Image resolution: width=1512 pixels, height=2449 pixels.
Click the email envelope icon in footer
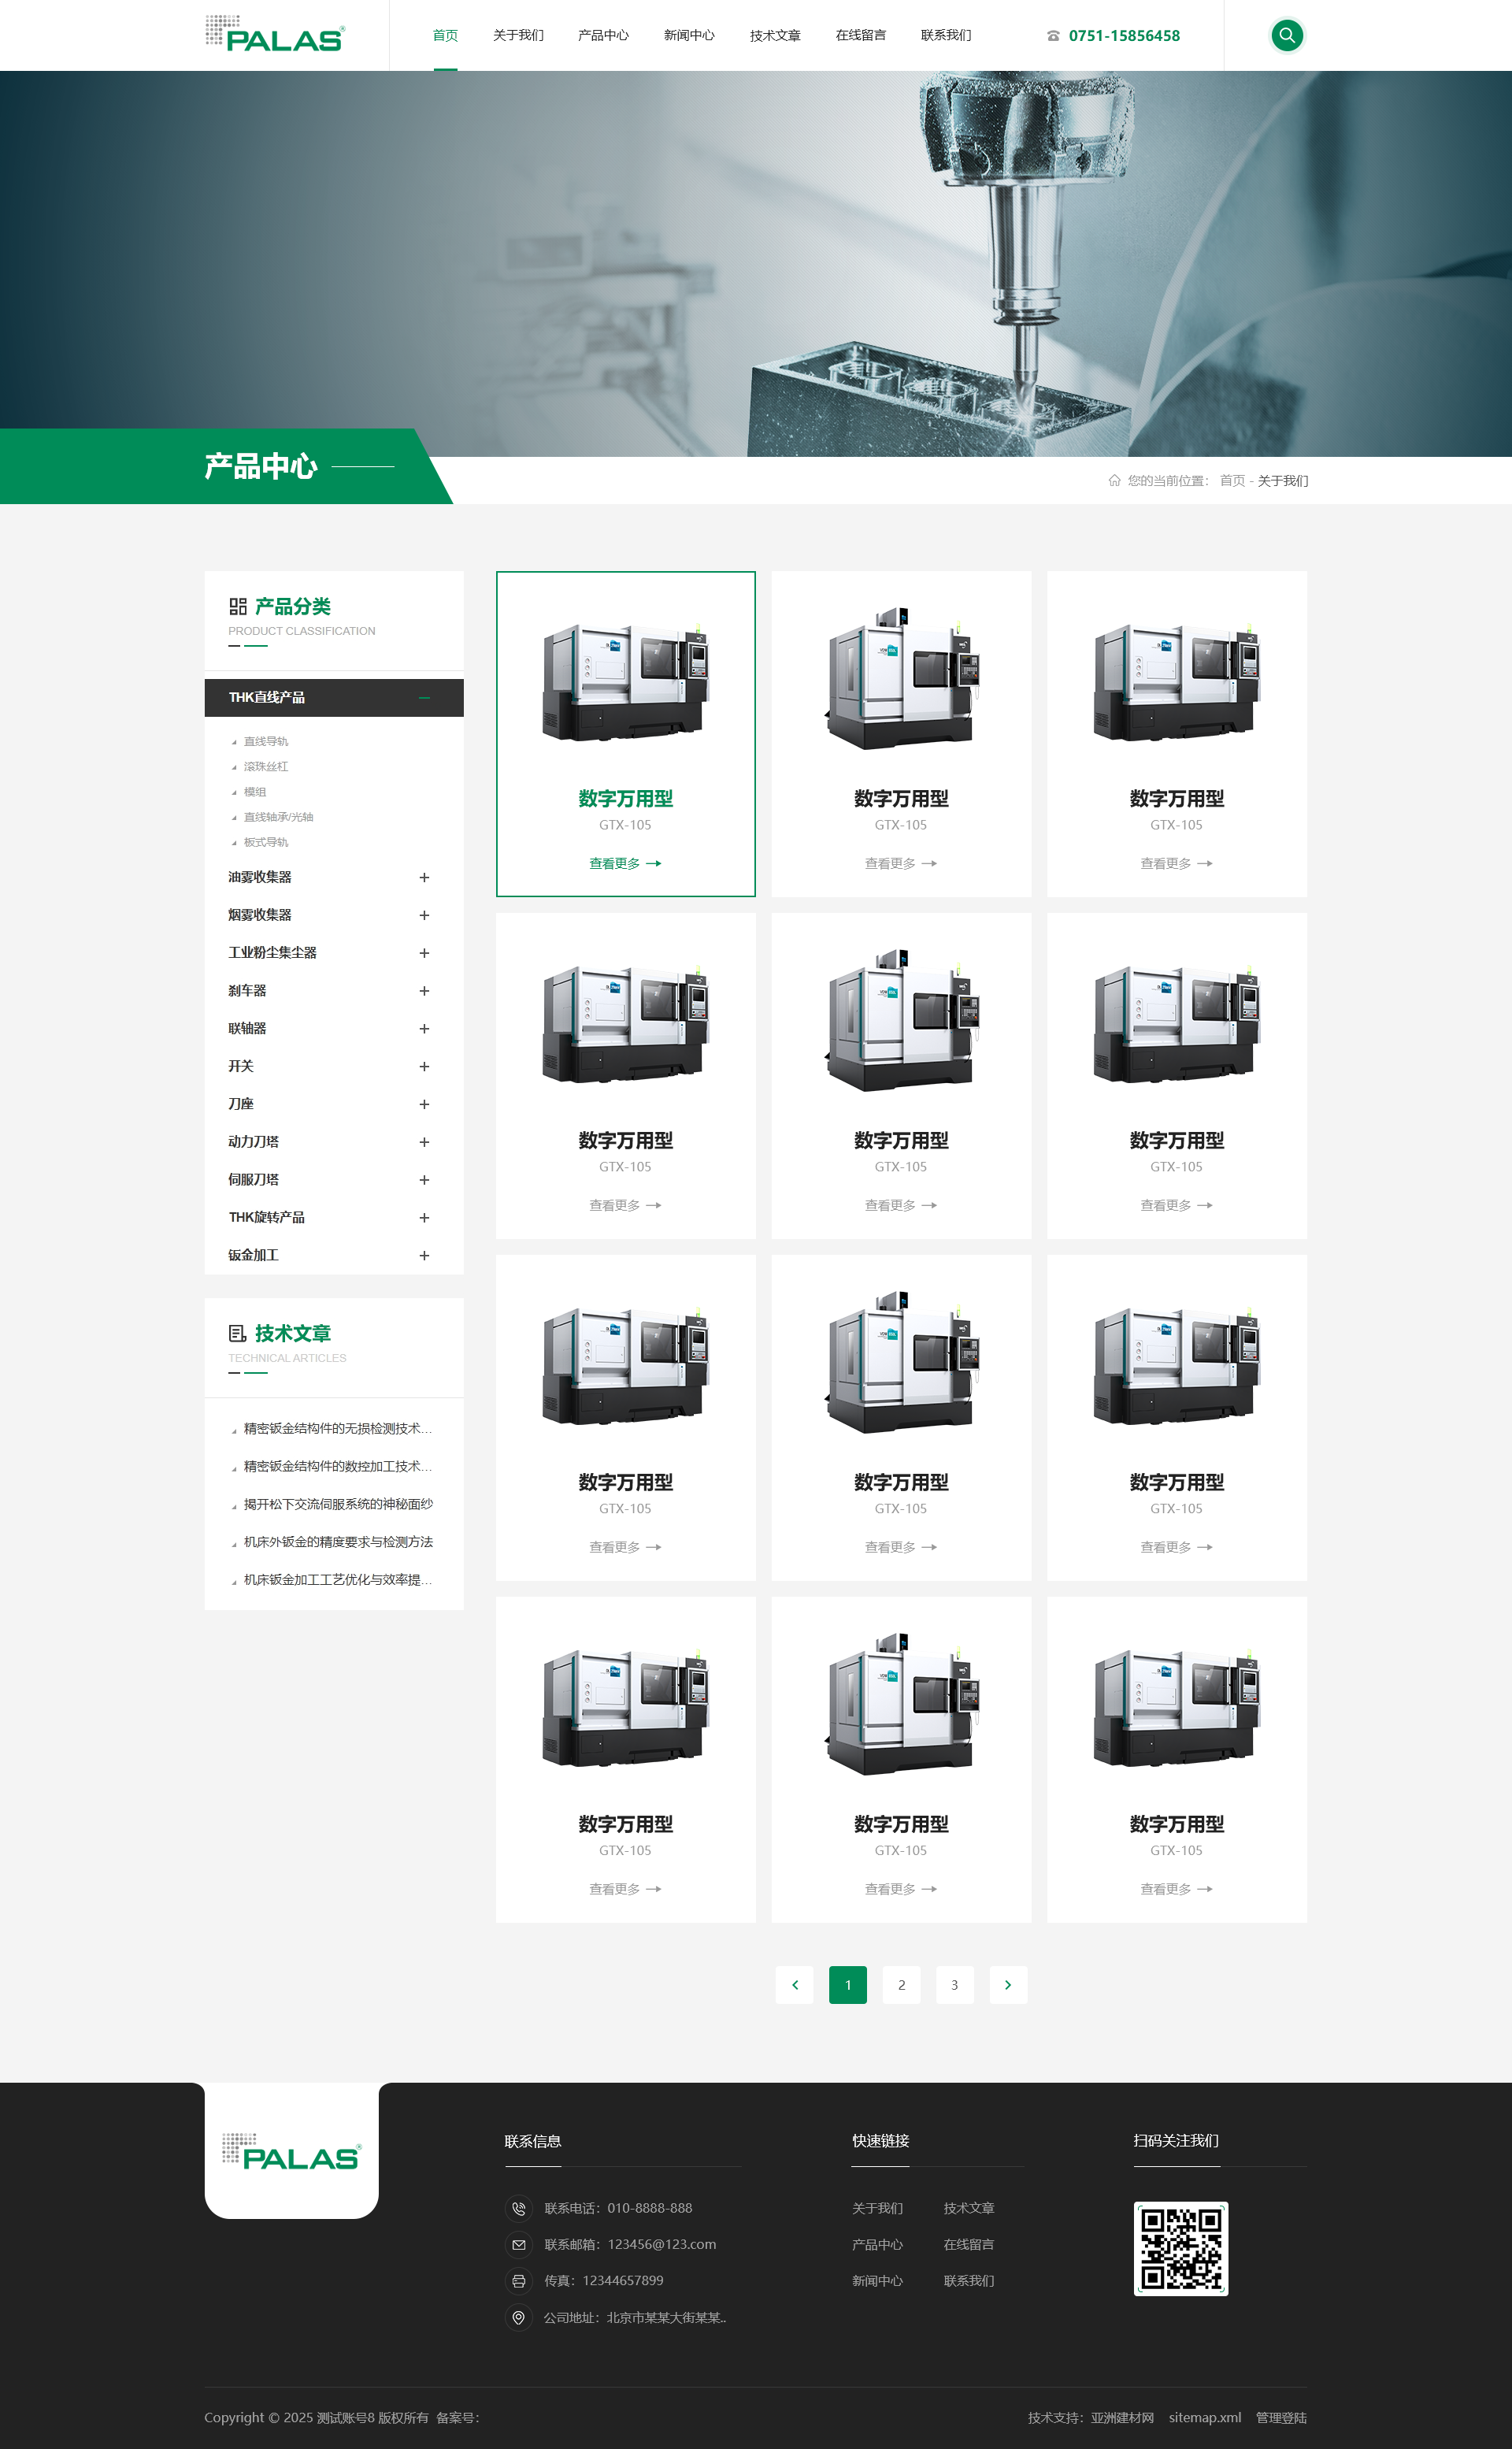518,2245
